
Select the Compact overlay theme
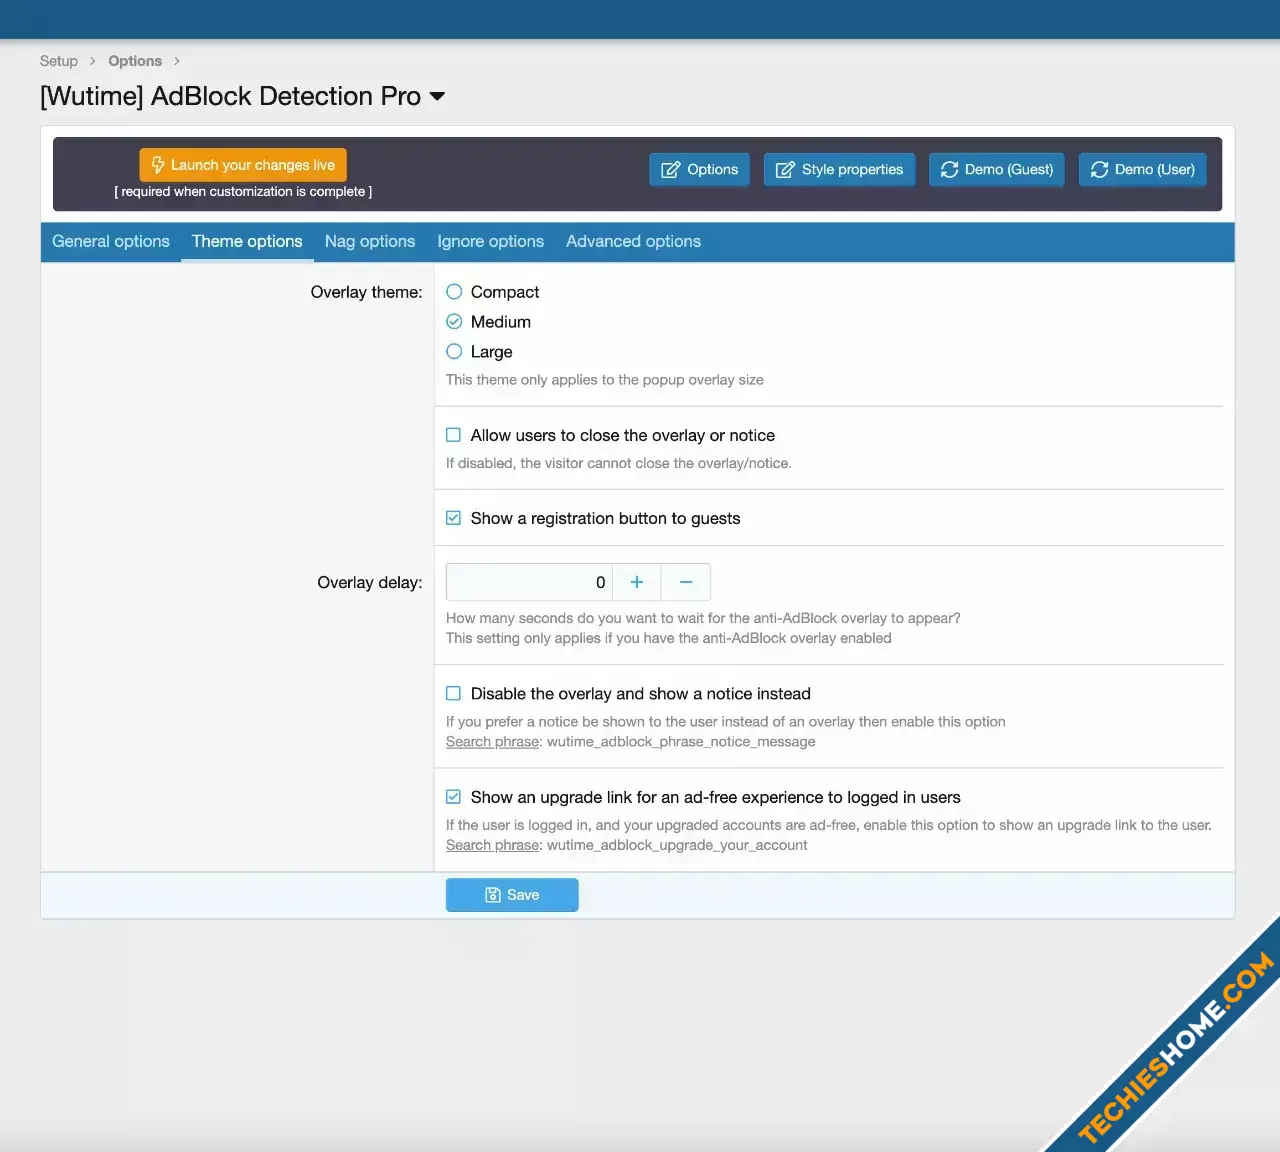point(454,292)
